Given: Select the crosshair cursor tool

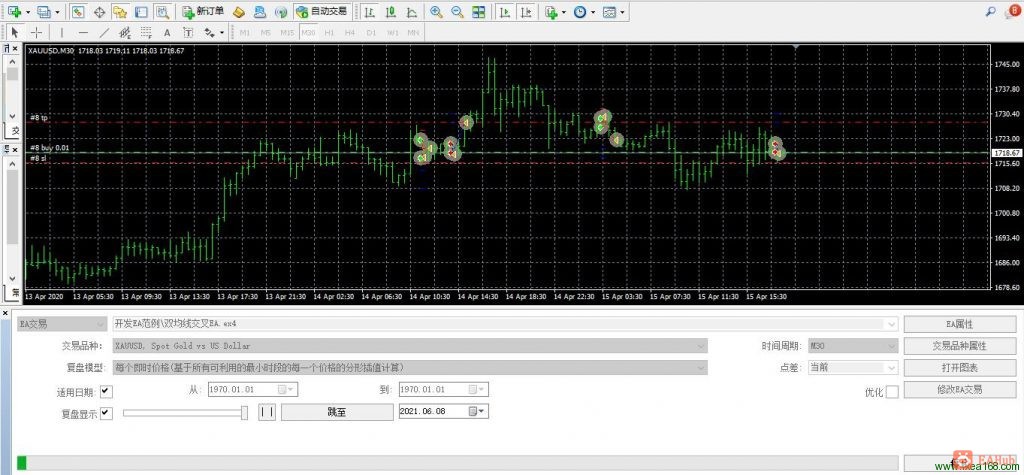Looking at the screenshot, I should [37, 32].
